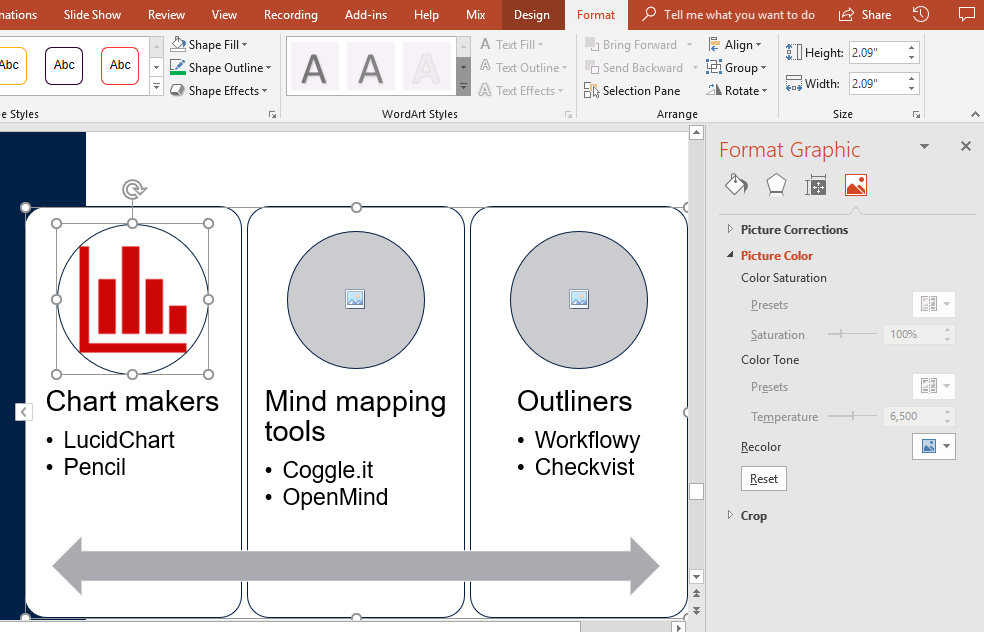Image resolution: width=984 pixels, height=632 pixels.
Task: Click picture placeholder icon above Mind mapping tools
Action: pos(355,299)
